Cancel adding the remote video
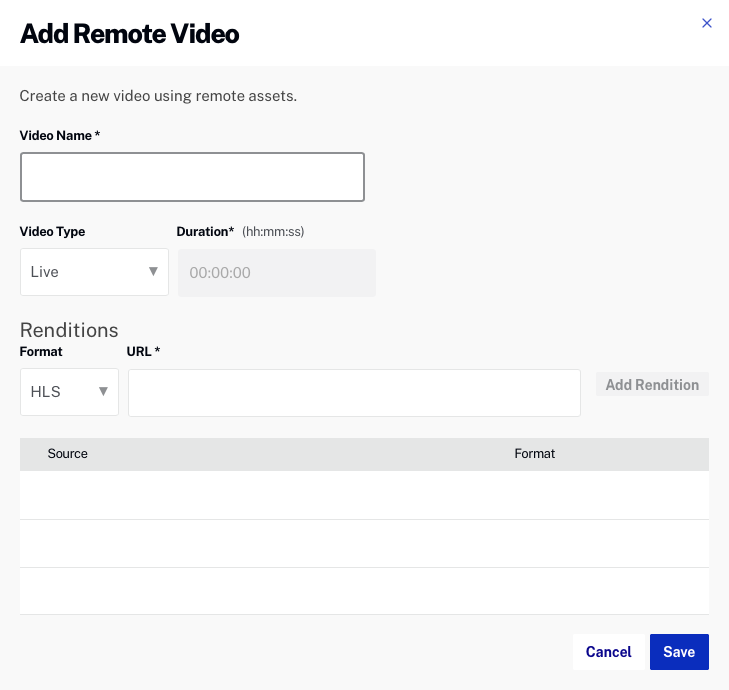The width and height of the screenshot is (729, 690). 608,652
